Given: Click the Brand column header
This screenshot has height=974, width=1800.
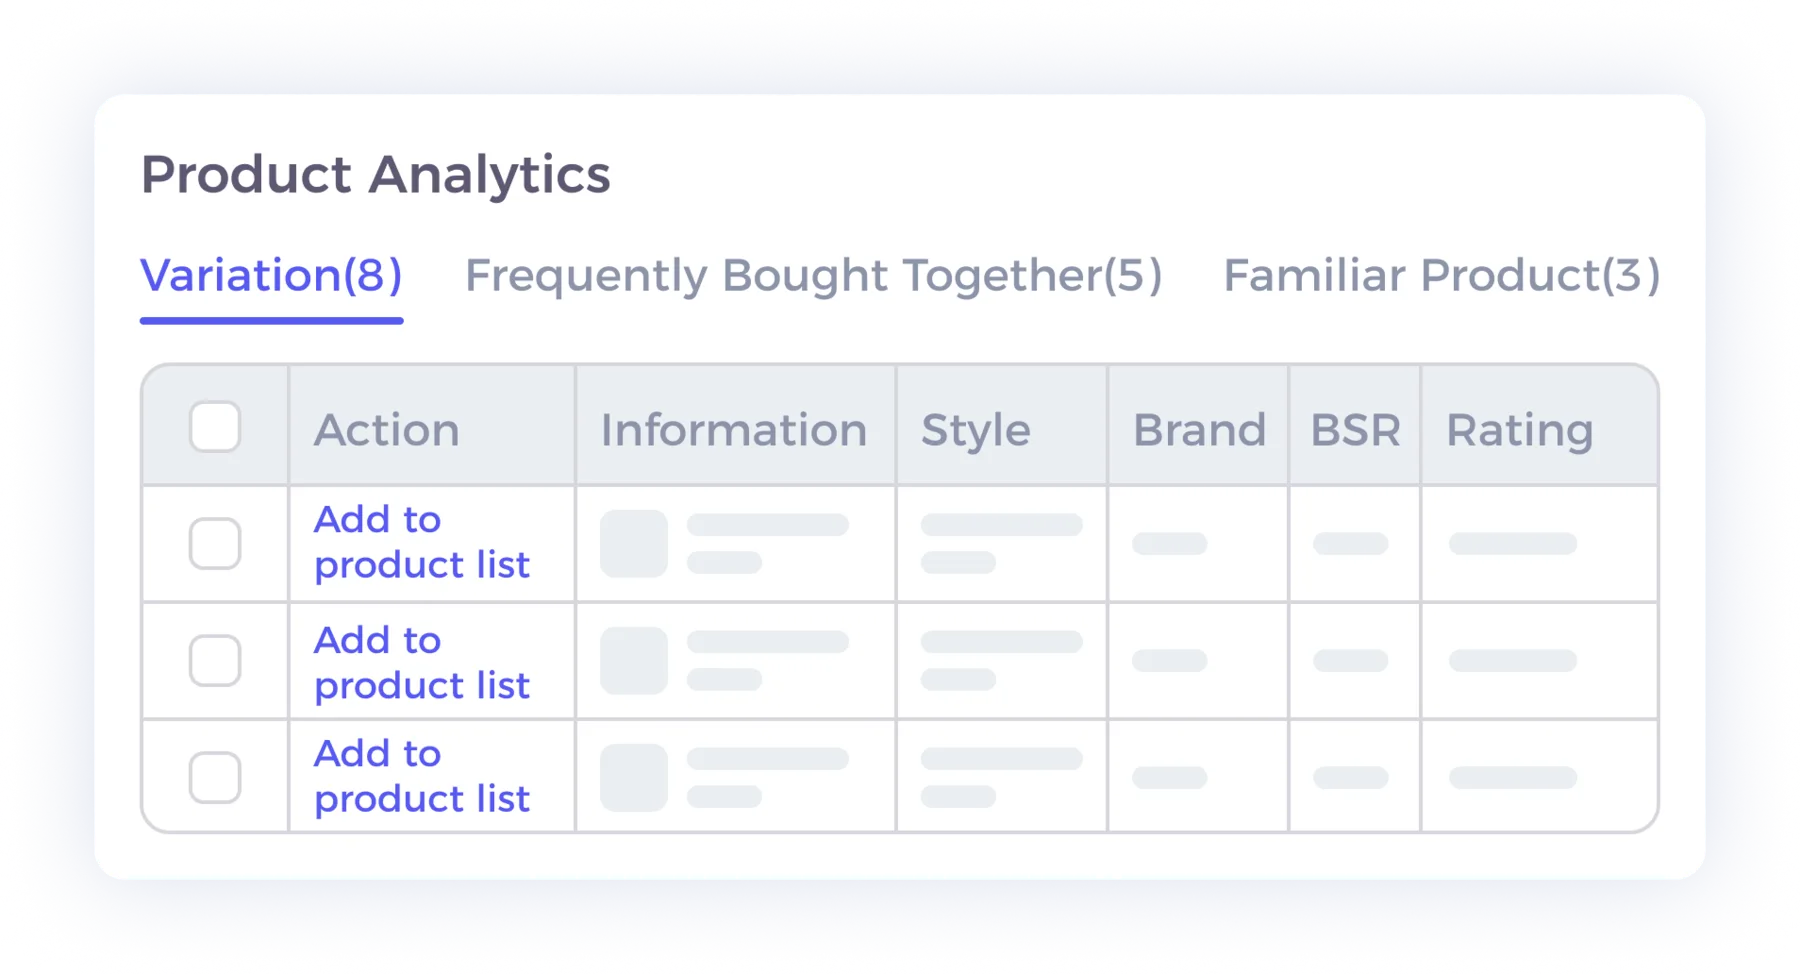Looking at the screenshot, I should click(x=1198, y=429).
